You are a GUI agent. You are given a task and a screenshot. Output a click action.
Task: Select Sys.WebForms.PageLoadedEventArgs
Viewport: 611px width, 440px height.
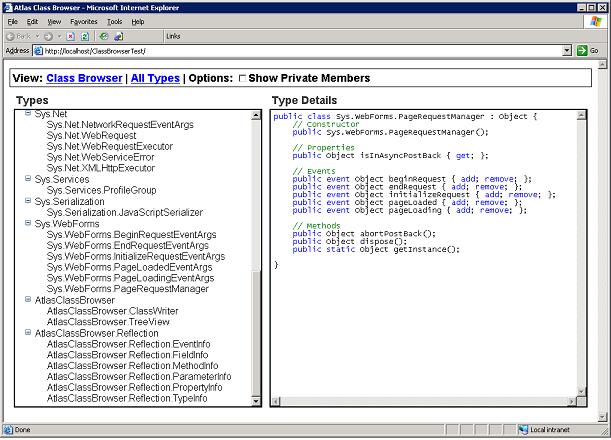[x=129, y=267]
